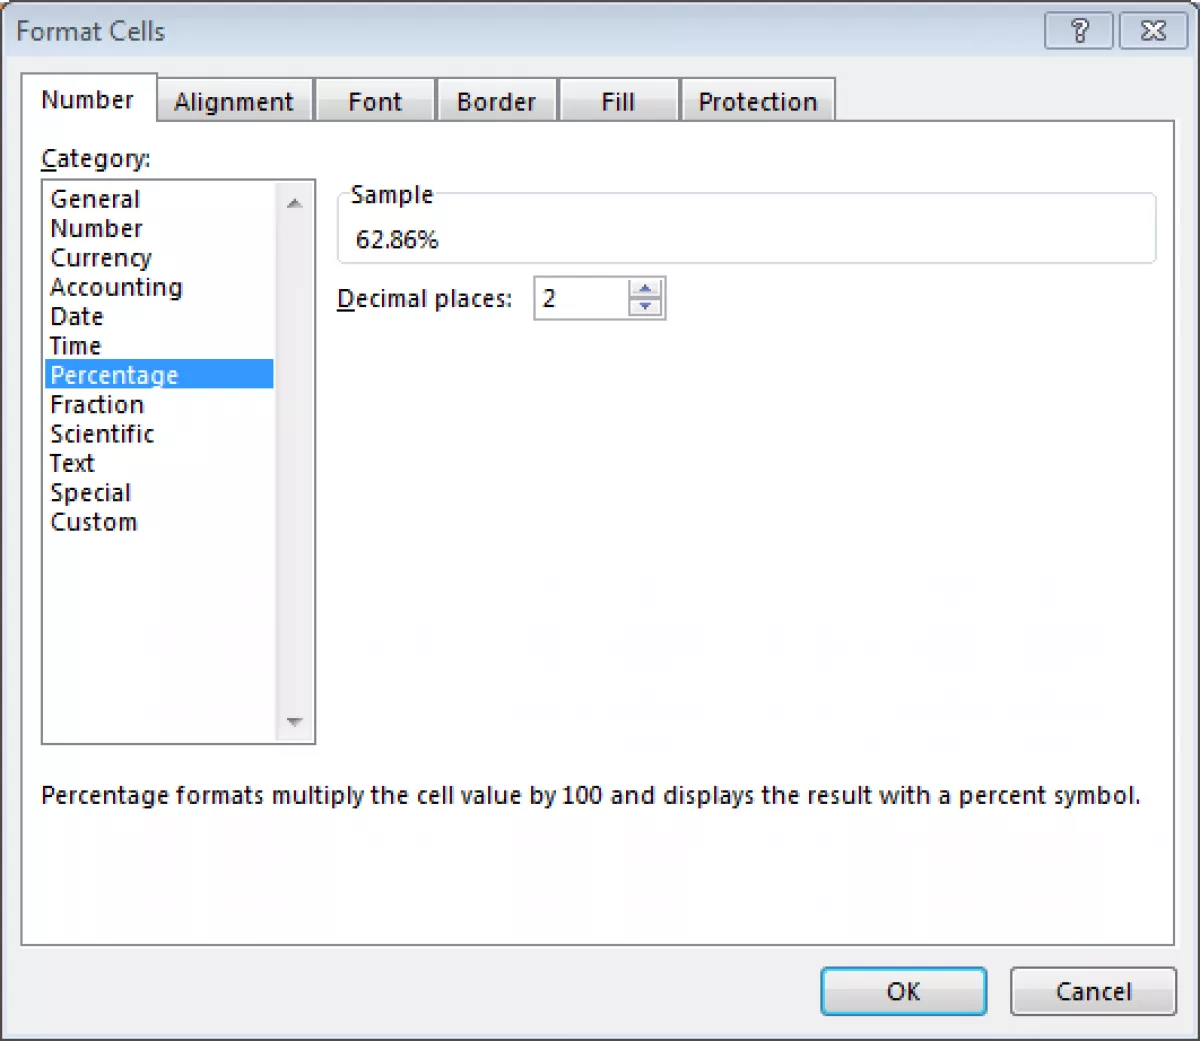Dismiss dialog with Cancel button
This screenshot has width=1200, height=1041.
[1093, 991]
